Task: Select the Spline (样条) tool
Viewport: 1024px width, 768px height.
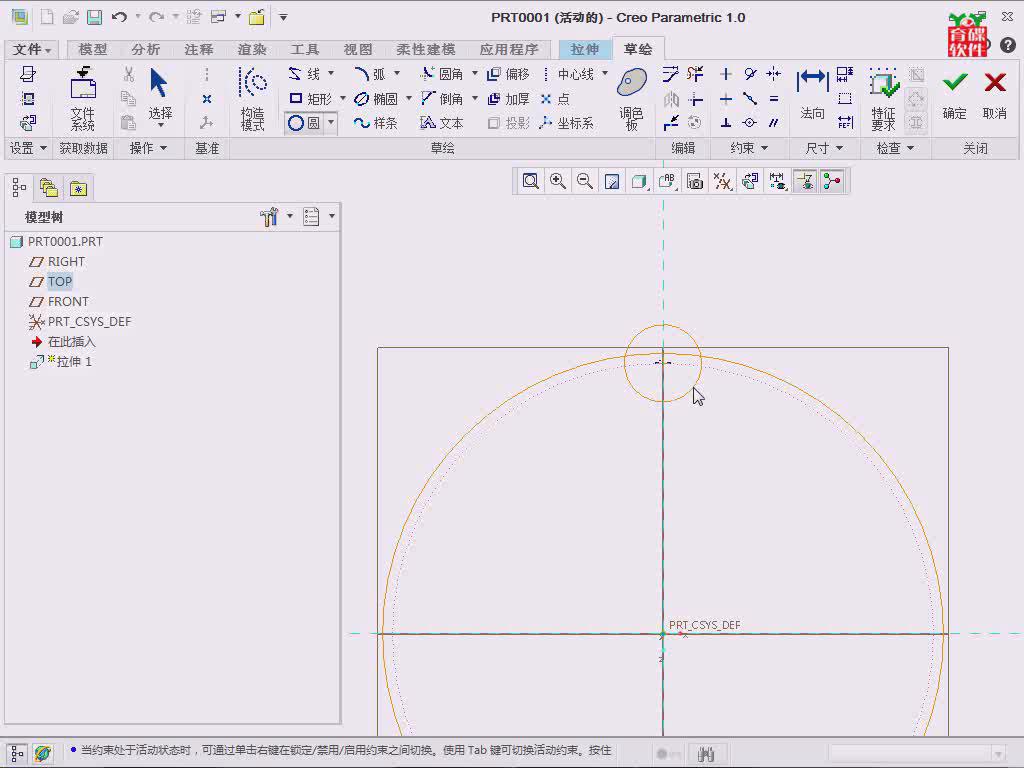Action: (x=376, y=123)
